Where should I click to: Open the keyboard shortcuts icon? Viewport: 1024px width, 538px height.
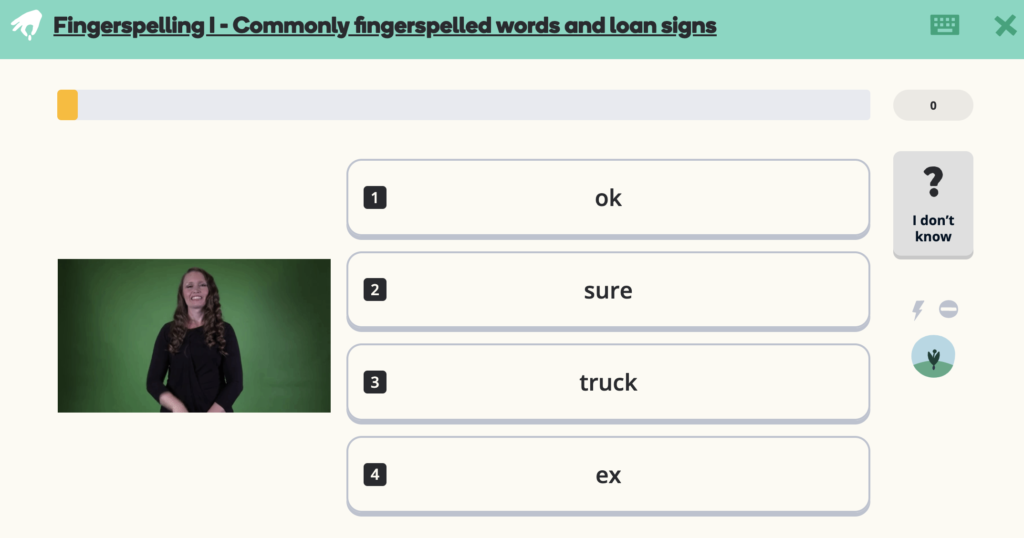(944, 25)
